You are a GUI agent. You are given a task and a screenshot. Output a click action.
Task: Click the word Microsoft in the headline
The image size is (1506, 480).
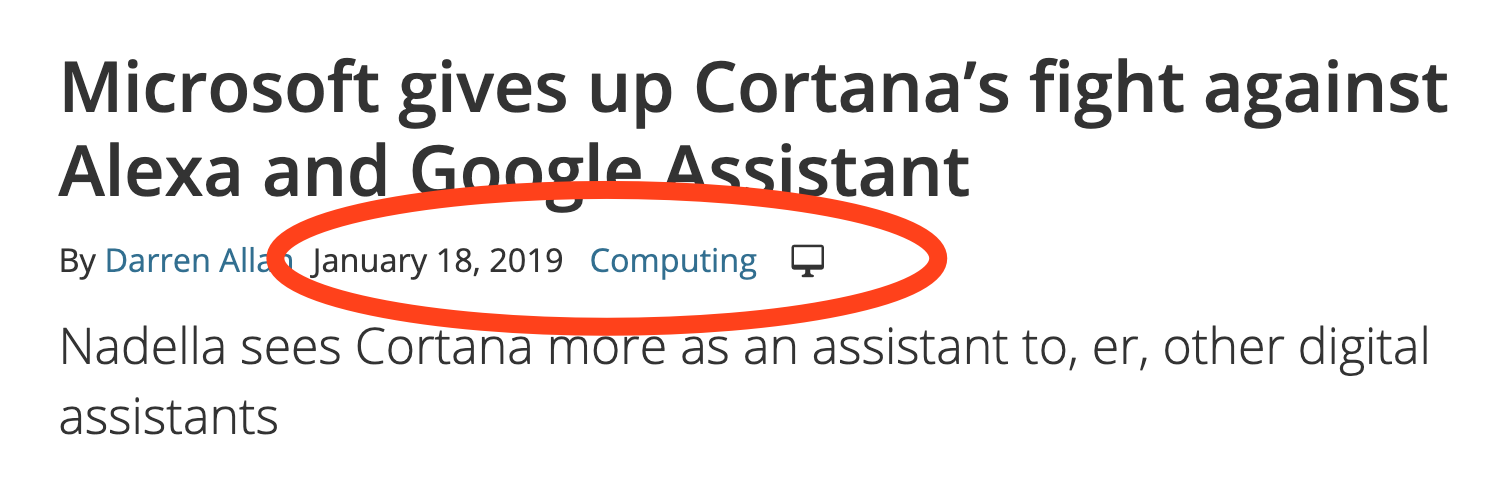(219, 90)
